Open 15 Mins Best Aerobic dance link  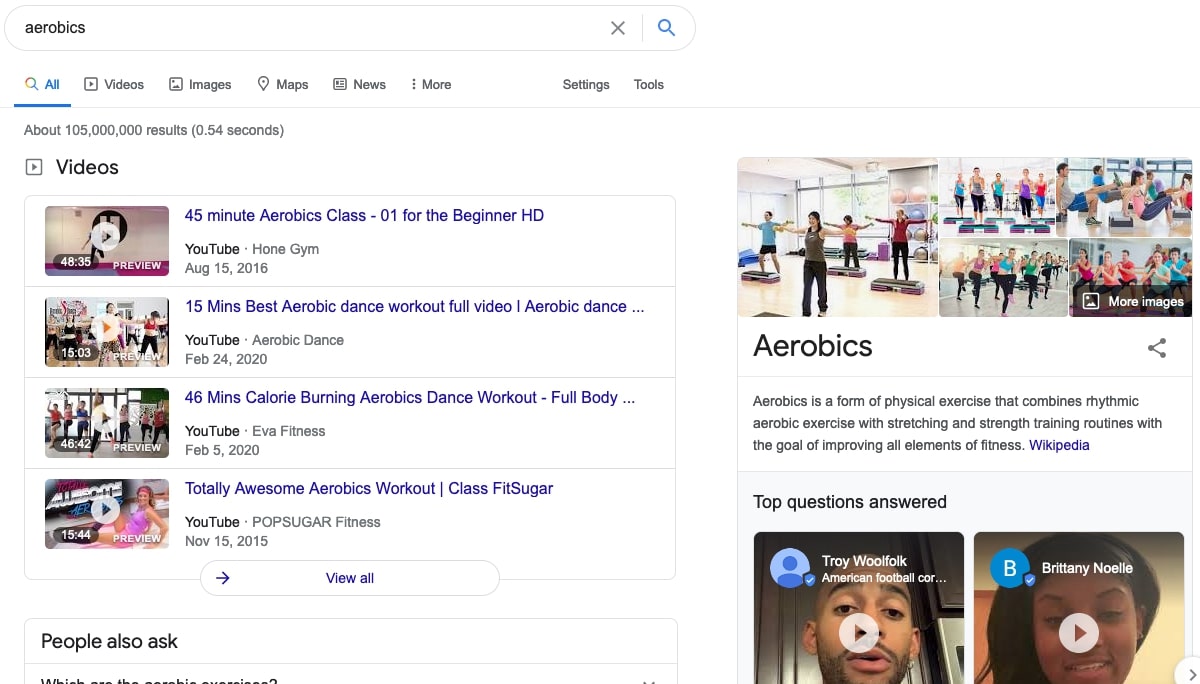coord(414,307)
